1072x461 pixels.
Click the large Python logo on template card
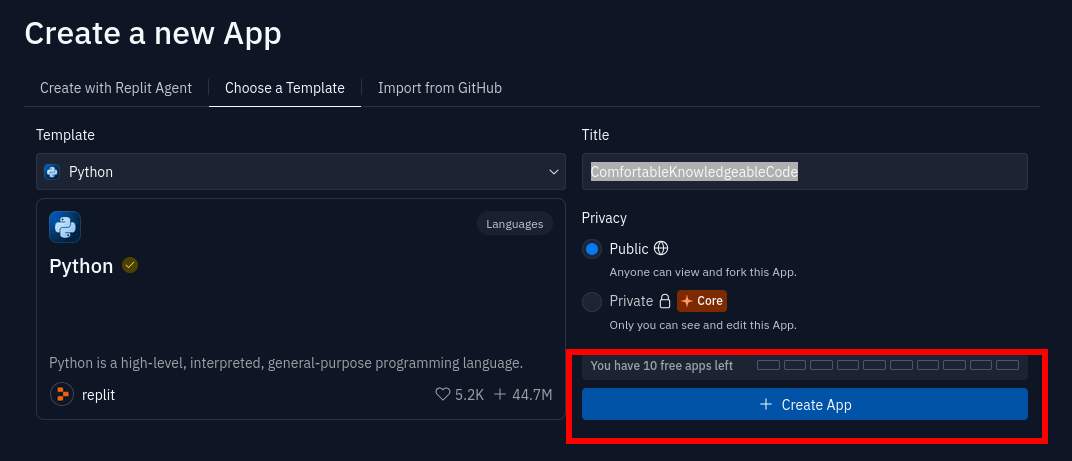point(65,227)
